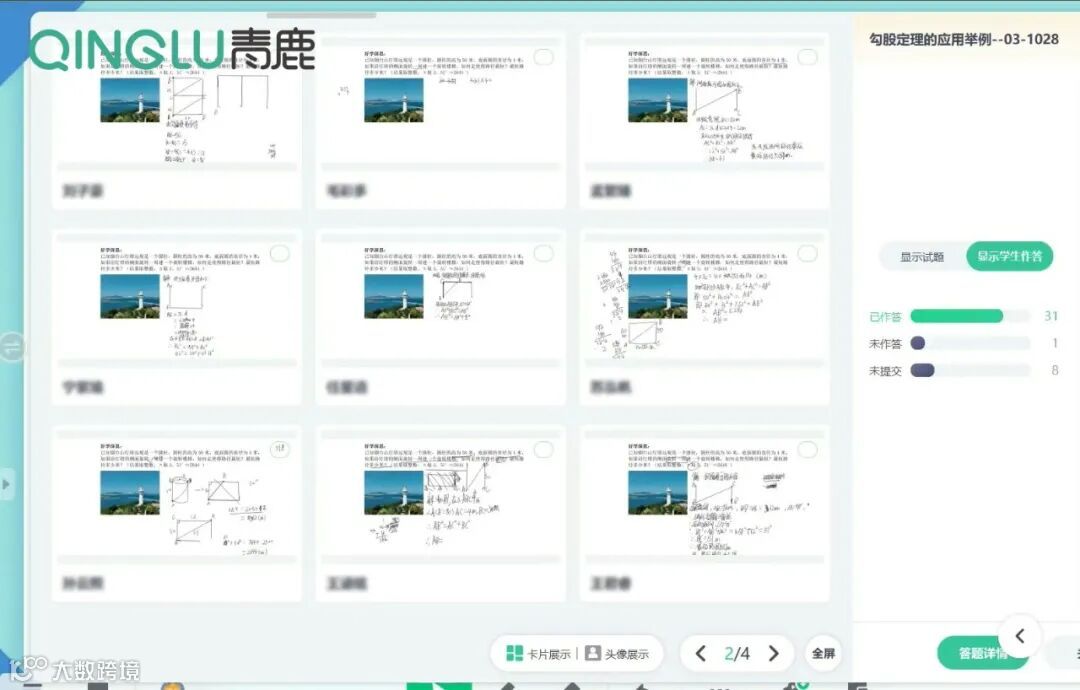Tick selection circle on top-row right card

[807, 57]
